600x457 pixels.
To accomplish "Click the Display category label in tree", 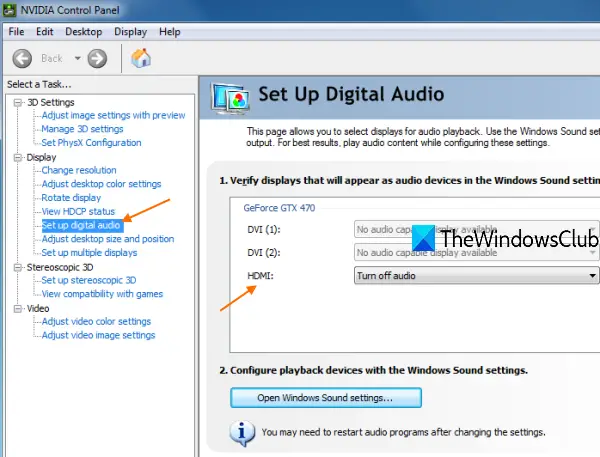I will (x=41, y=158).
